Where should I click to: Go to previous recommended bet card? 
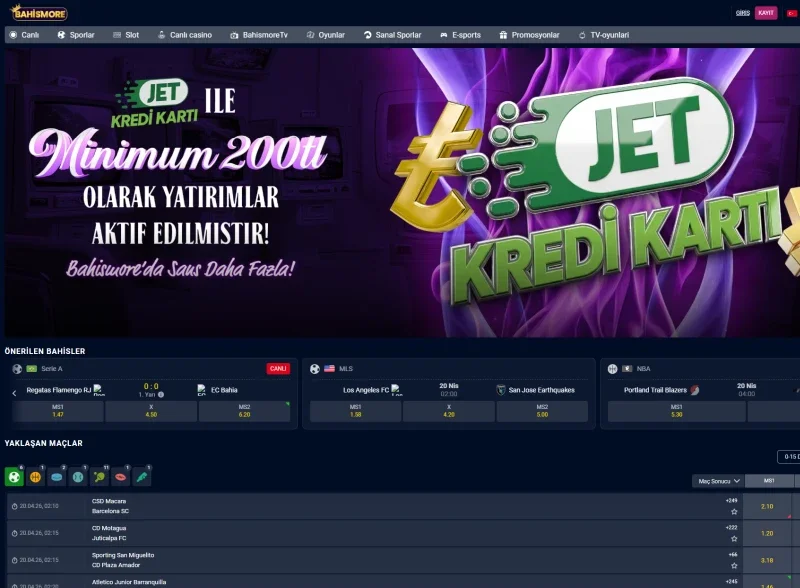14,393
